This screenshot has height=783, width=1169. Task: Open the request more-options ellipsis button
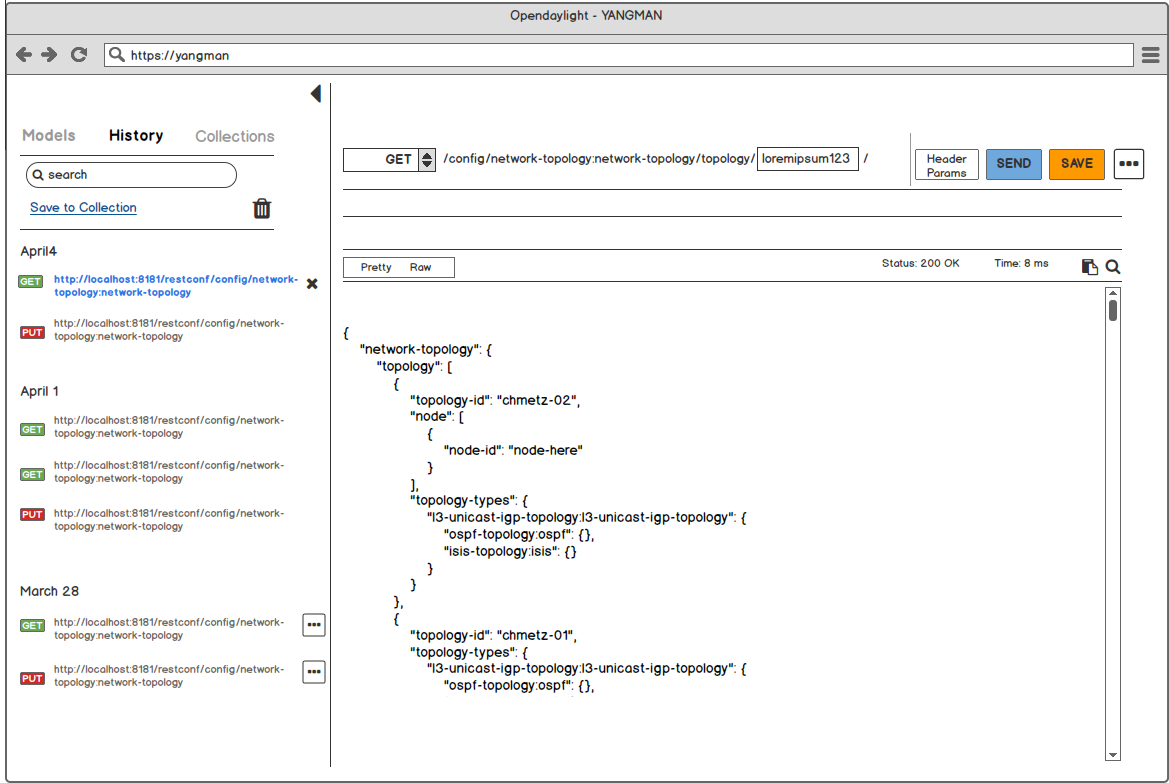1129,164
